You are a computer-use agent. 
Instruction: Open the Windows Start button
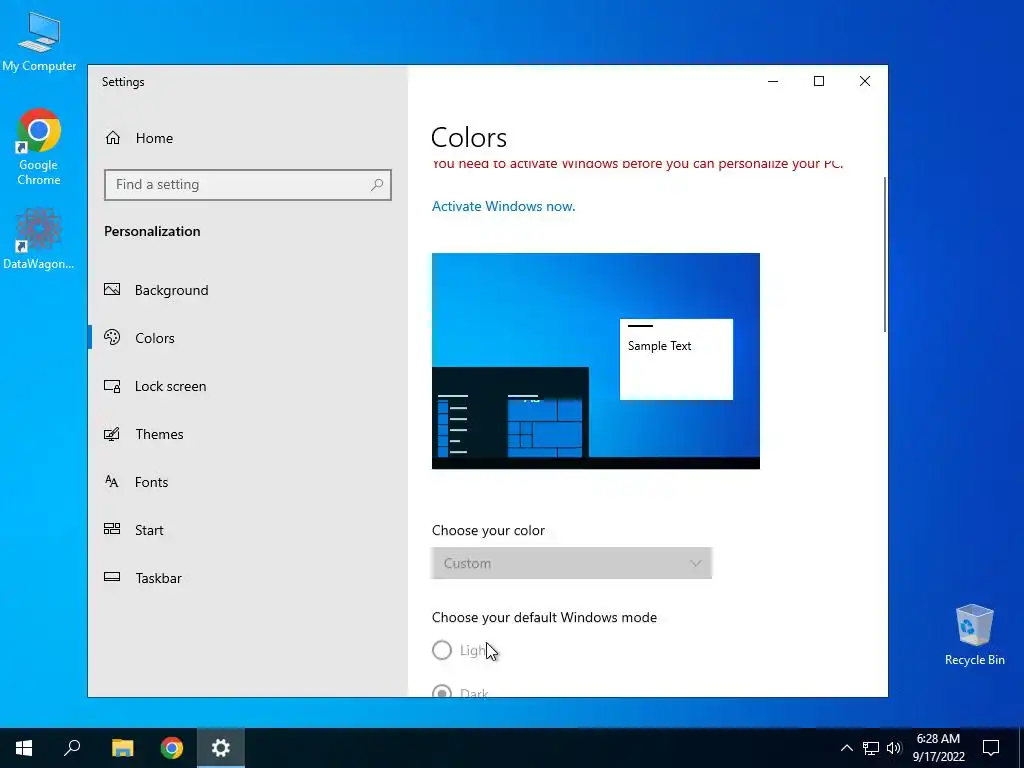coord(24,748)
